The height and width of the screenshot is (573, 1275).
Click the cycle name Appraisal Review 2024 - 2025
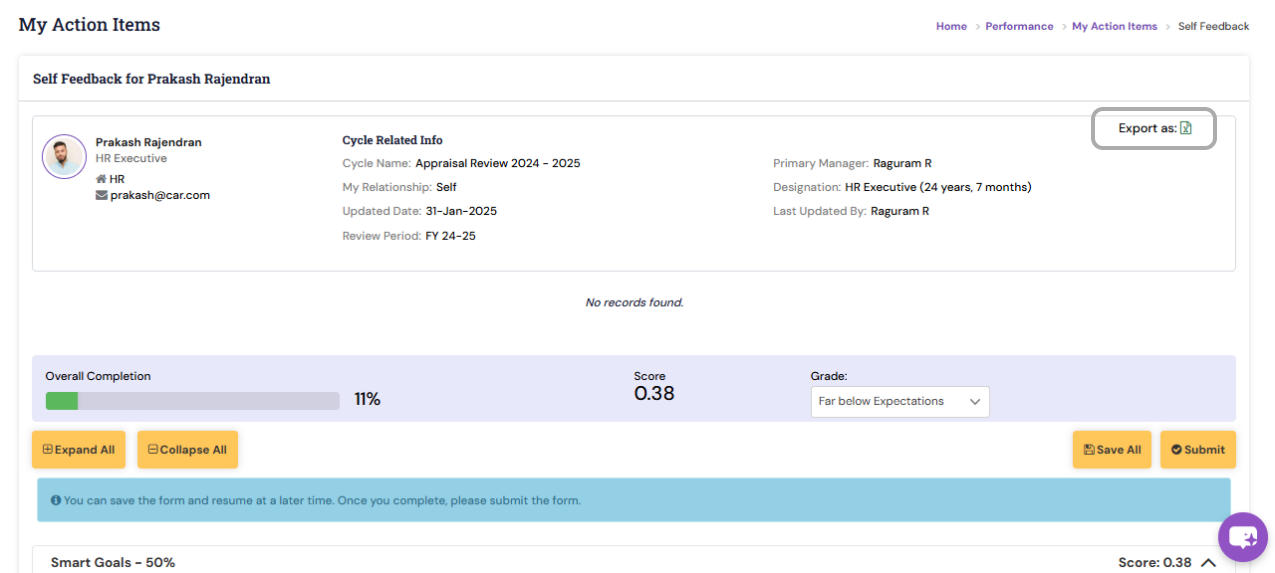click(498, 163)
